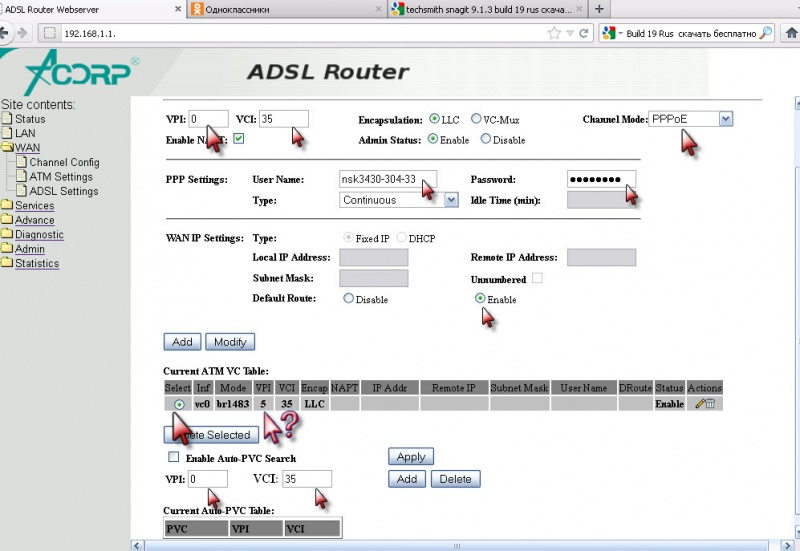Click the reload icon in the address bar

(x=584, y=33)
